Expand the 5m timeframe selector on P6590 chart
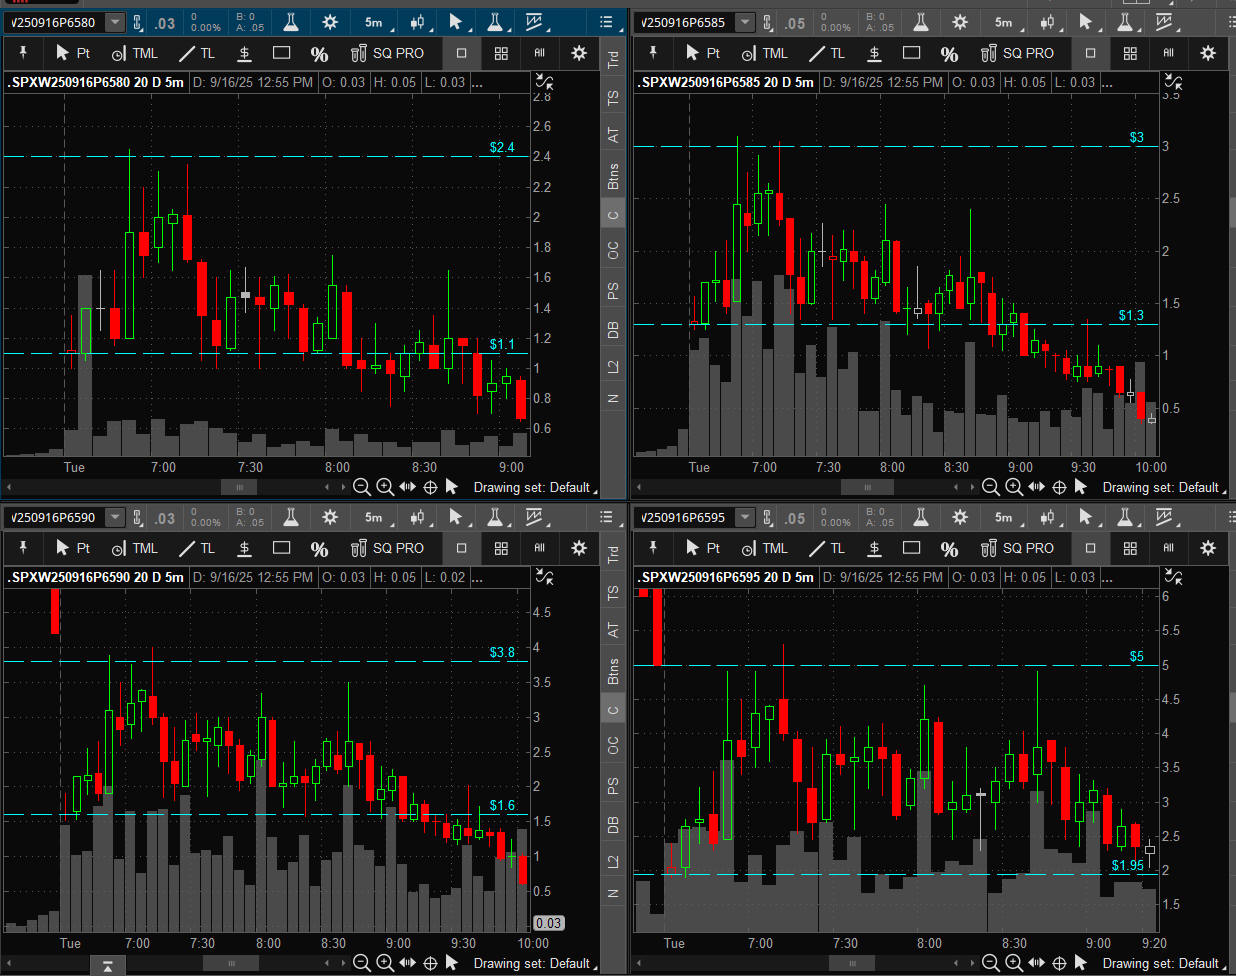This screenshot has height=976, width=1236. pos(374,517)
